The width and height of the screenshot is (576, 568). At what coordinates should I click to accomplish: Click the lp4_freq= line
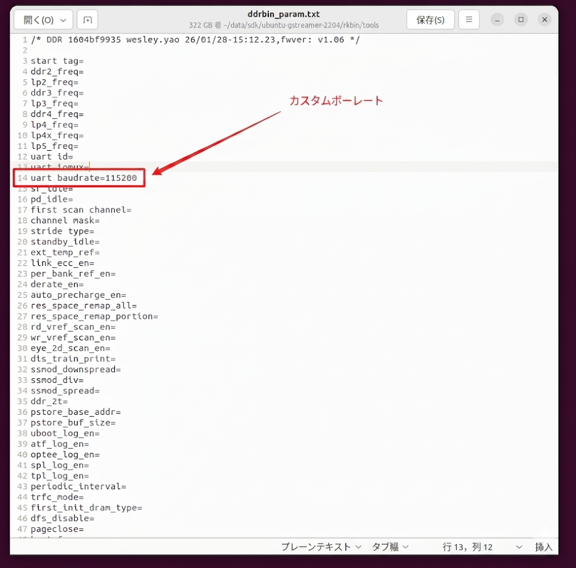click(x=54, y=125)
